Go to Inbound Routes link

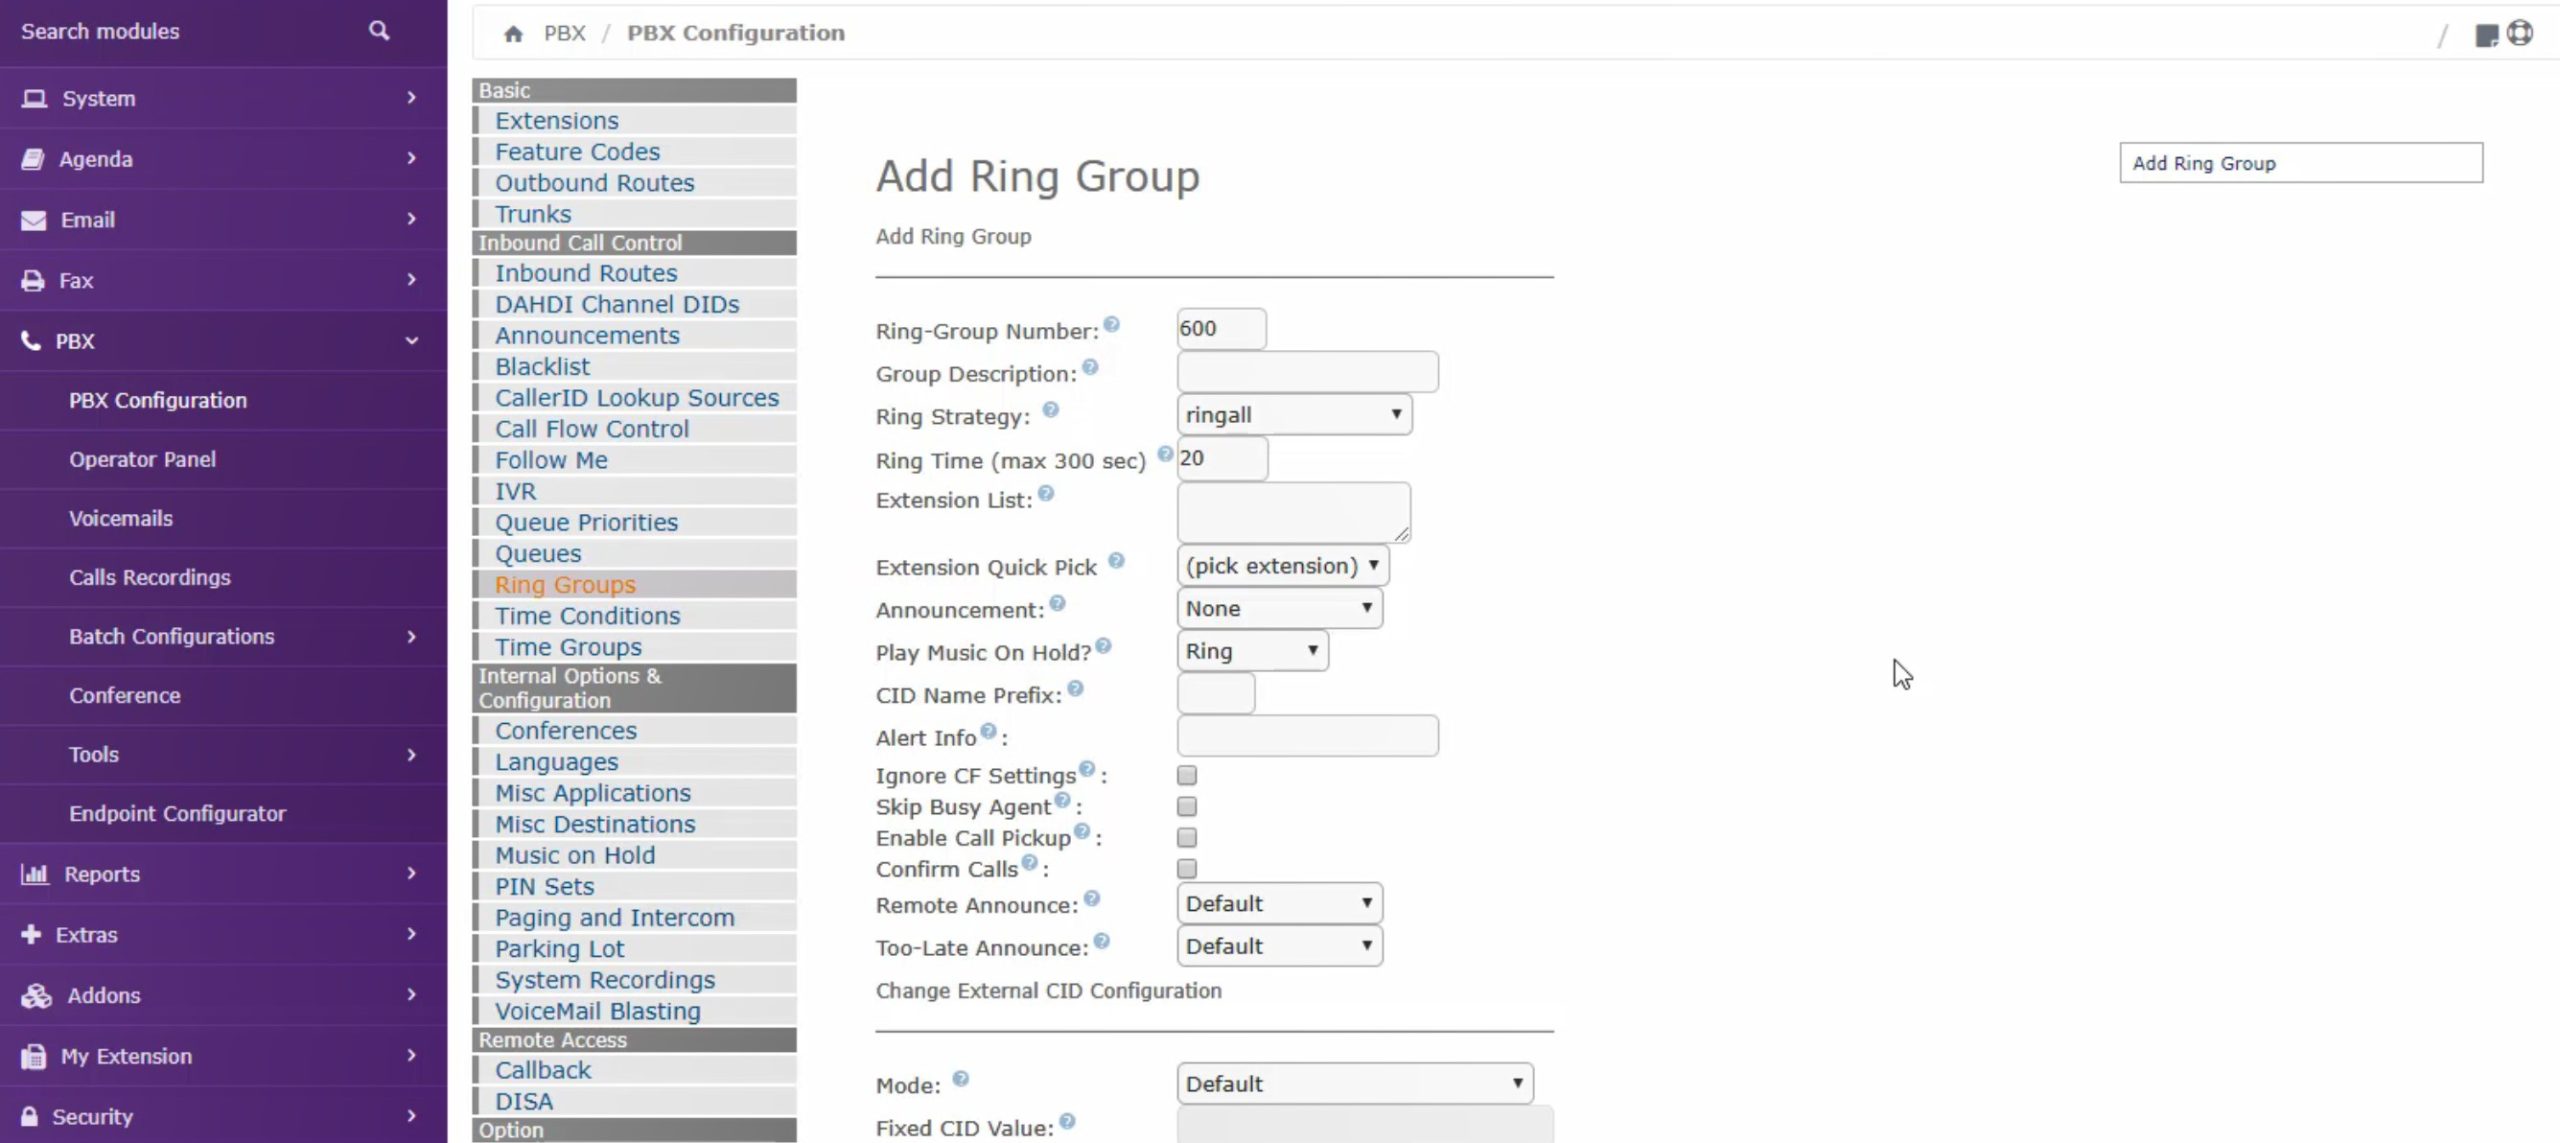click(x=586, y=273)
